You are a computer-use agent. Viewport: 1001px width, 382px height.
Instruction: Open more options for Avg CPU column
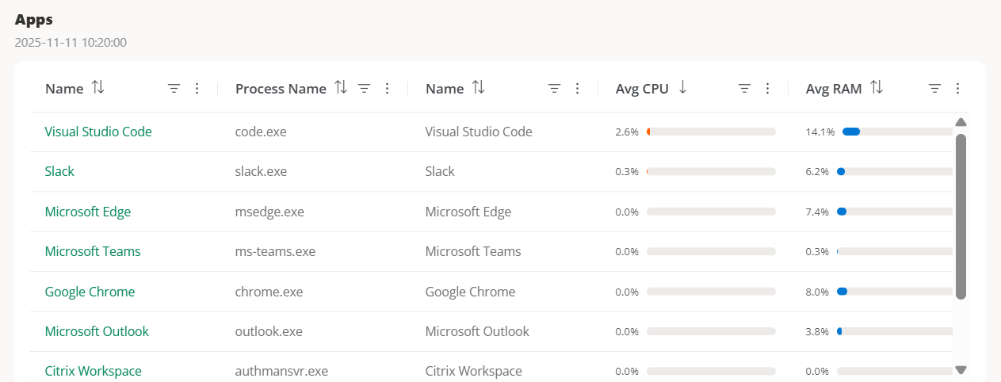pyautogui.click(x=767, y=89)
